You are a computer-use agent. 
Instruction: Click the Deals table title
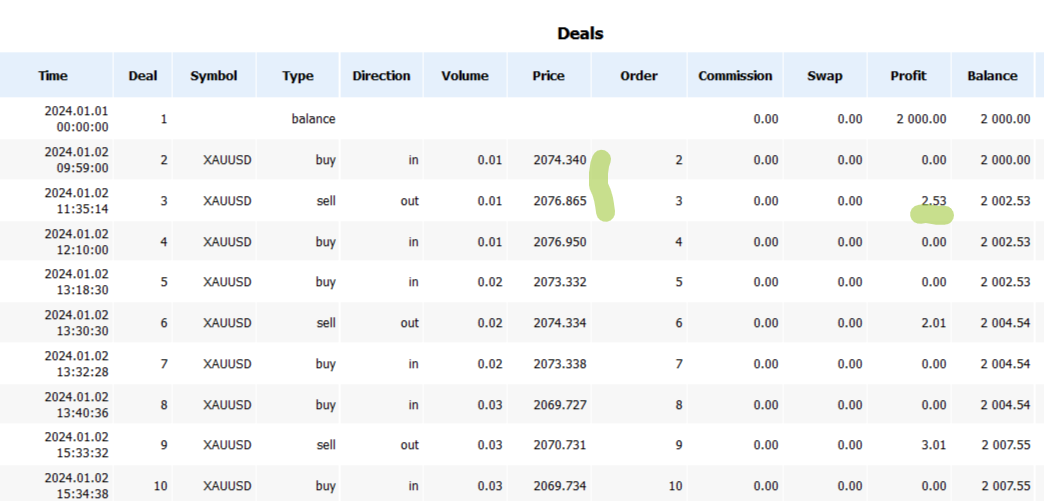(581, 33)
